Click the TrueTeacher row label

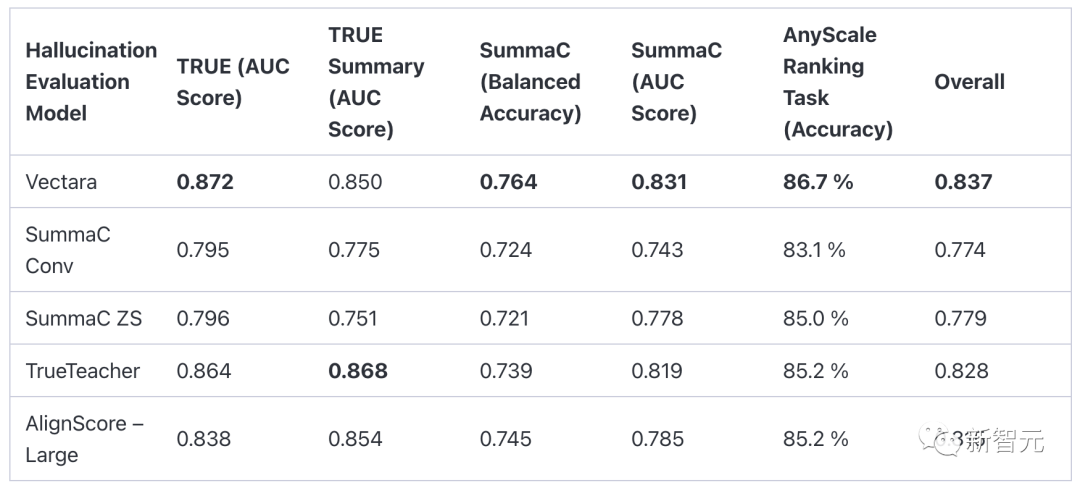coord(83,370)
